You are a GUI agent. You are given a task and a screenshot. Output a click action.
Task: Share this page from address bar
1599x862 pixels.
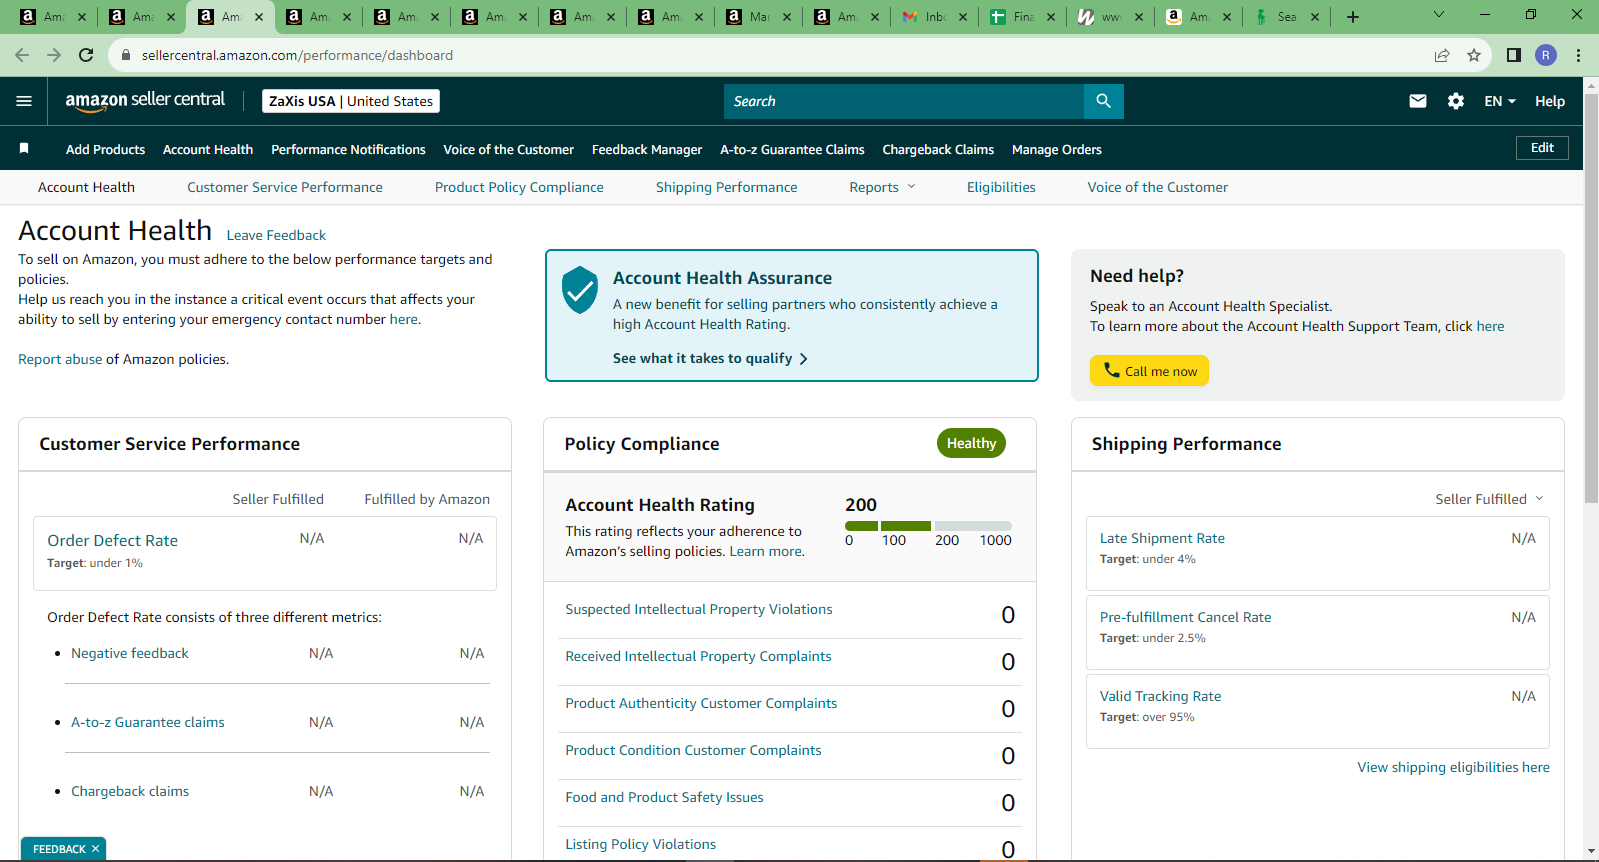pos(1442,55)
